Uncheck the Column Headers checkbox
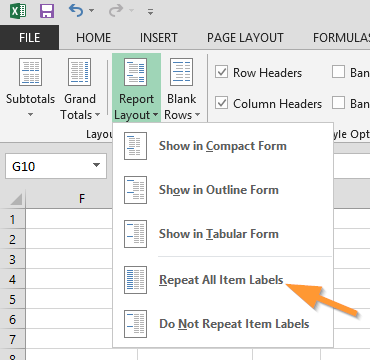 [221, 103]
